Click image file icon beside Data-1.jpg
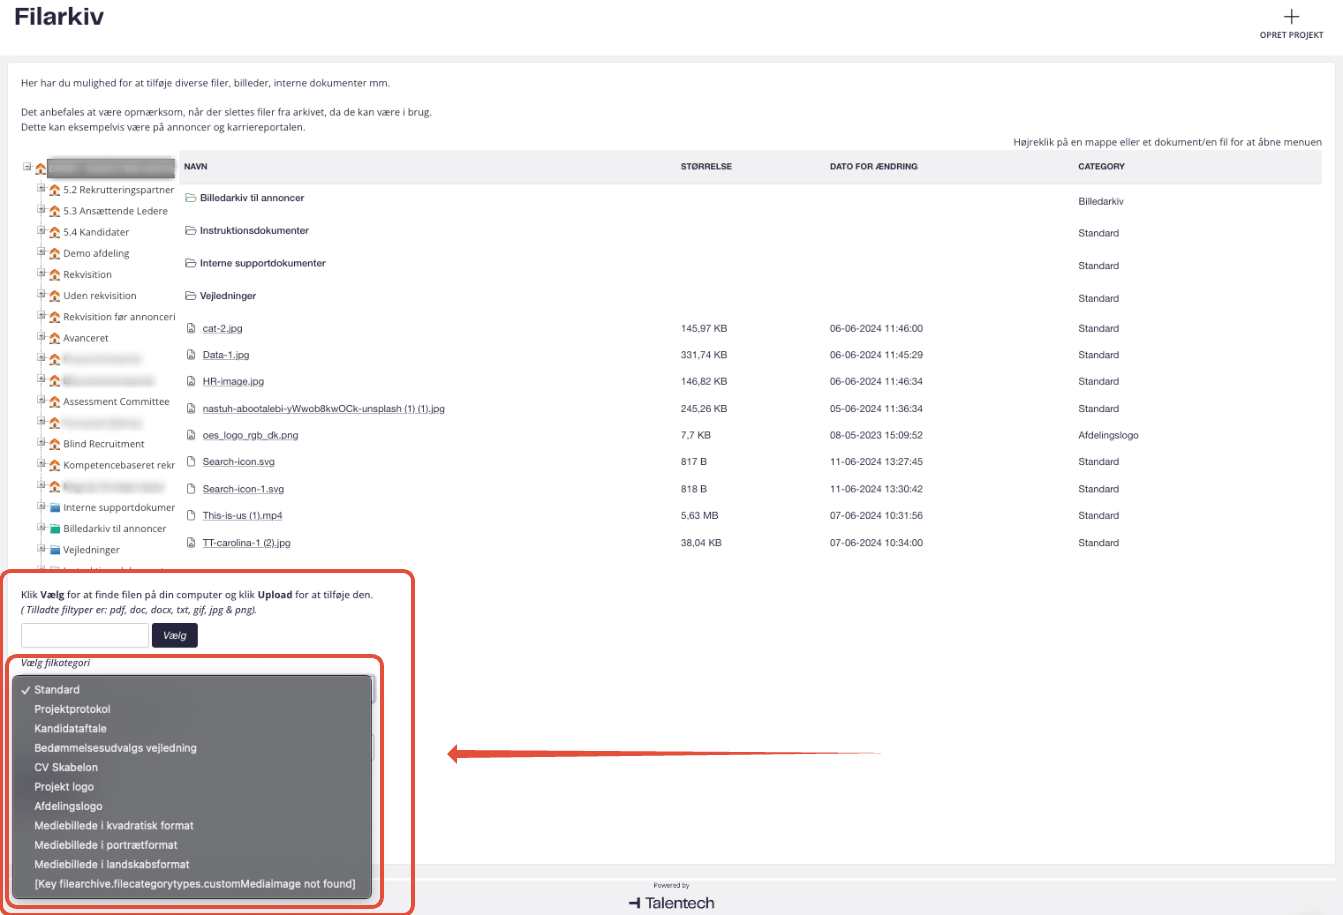This screenshot has height=915, width=1343. click(x=191, y=355)
